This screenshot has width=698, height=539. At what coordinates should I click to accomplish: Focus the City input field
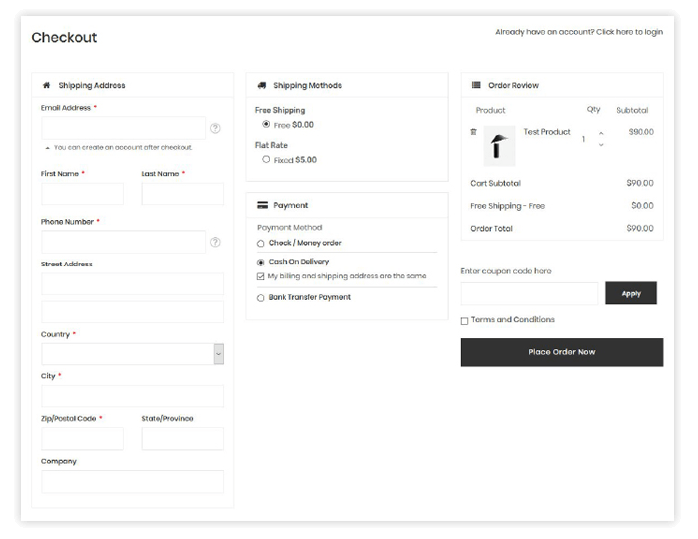click(133, 396)
